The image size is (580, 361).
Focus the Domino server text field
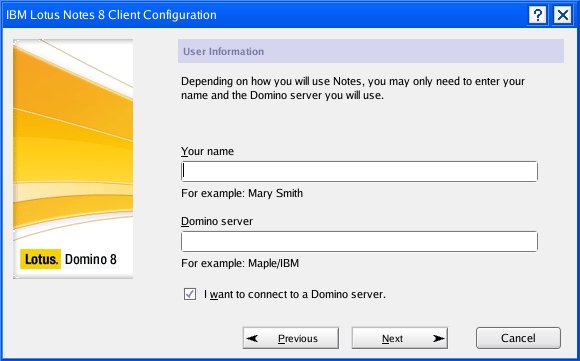[x=359, y=242]
